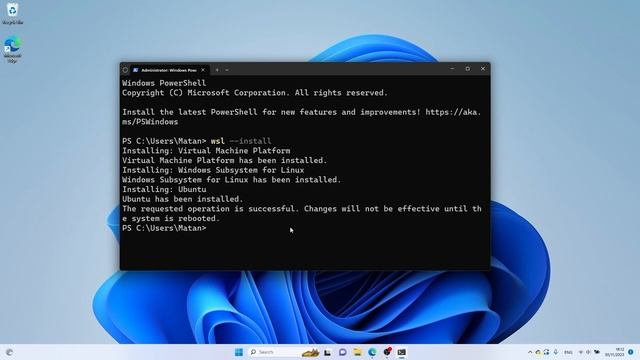Click the https://aka.ms/PSWindows link text
This screenshot has width=640, height=360.
point(302,117)
